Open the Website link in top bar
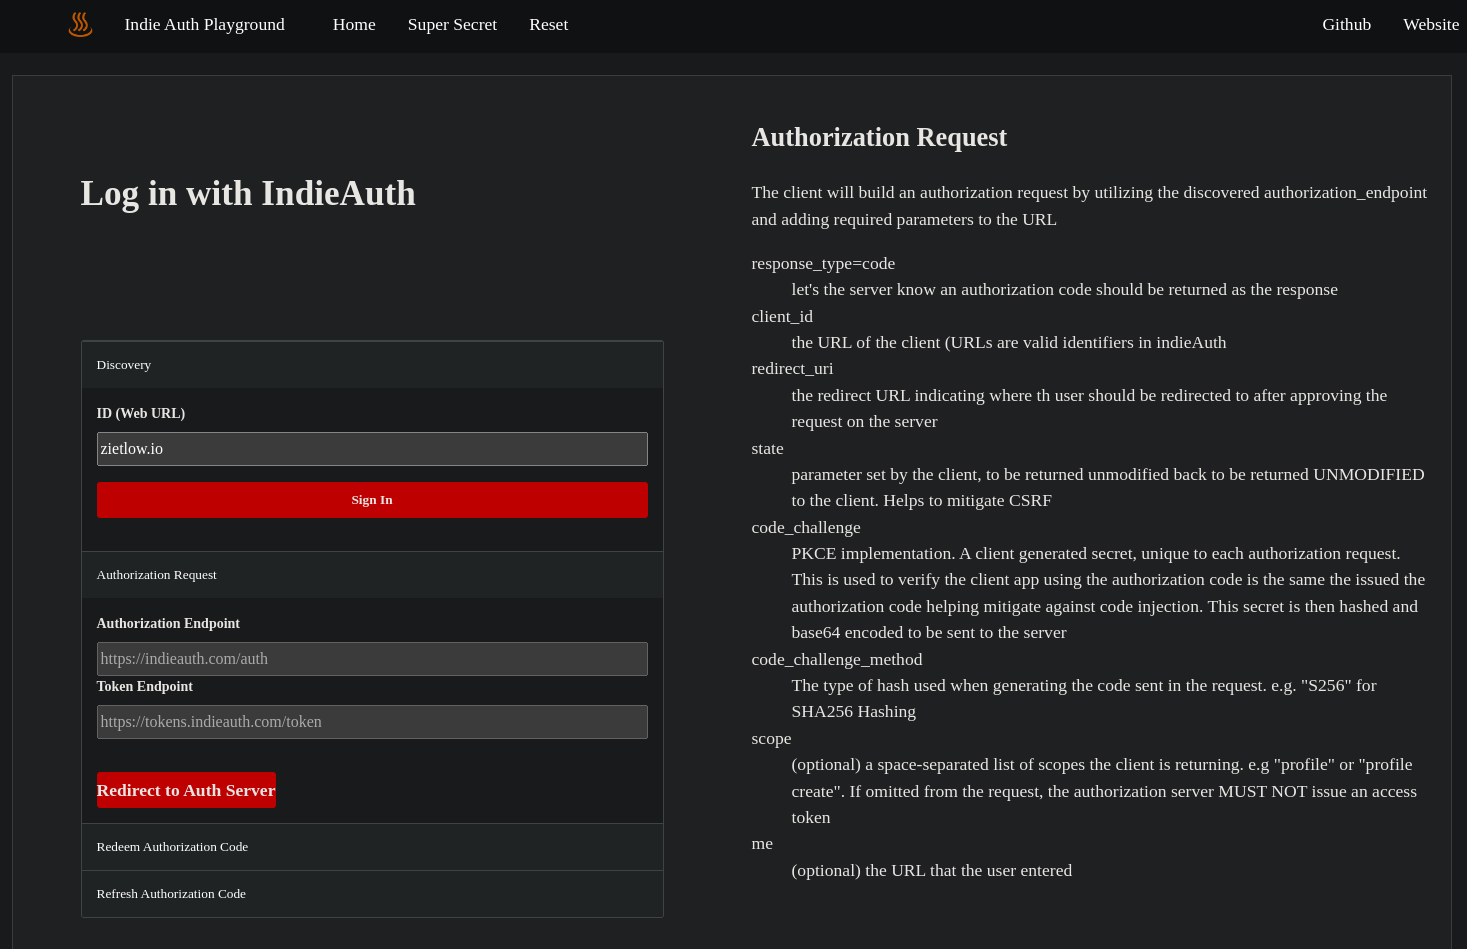The height and width of the screenshot is (949, 1467). (1430, 25)
